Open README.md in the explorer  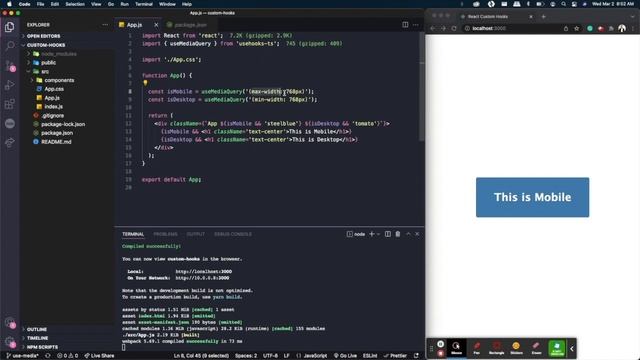(56, 142)
